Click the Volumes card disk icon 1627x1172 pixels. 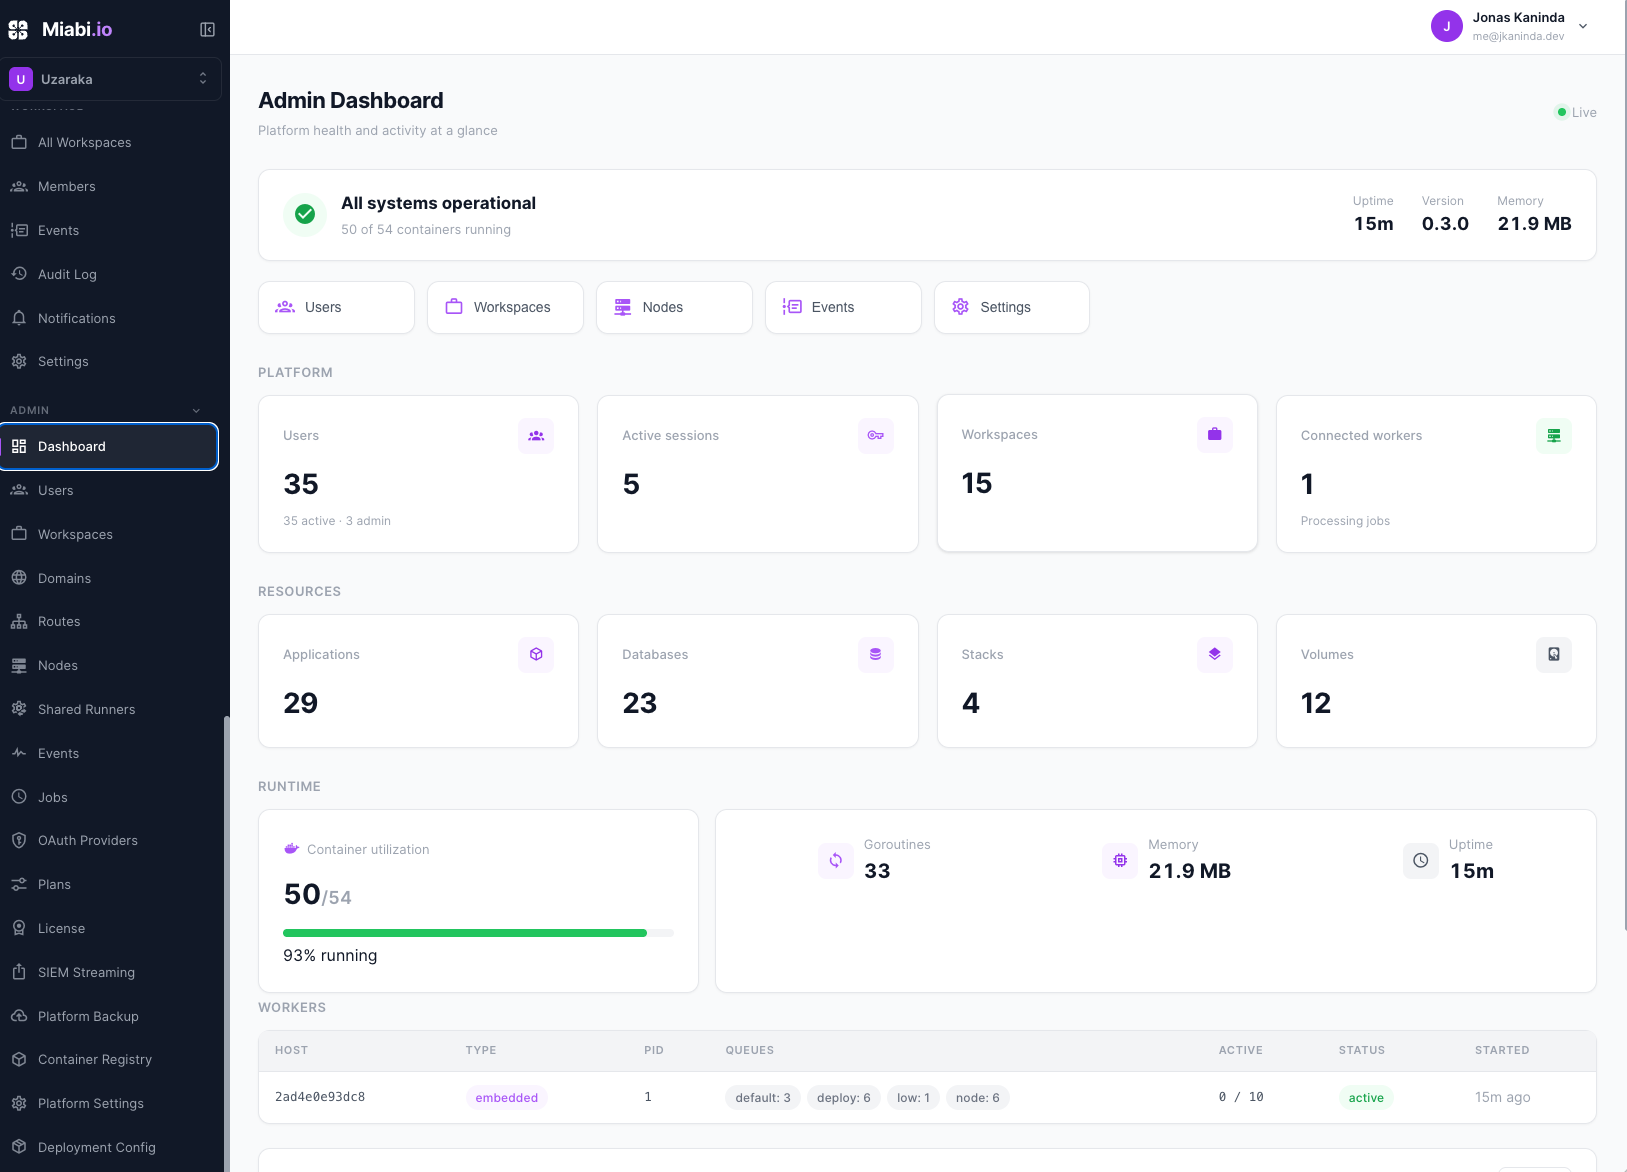(x=1554, y=655)
